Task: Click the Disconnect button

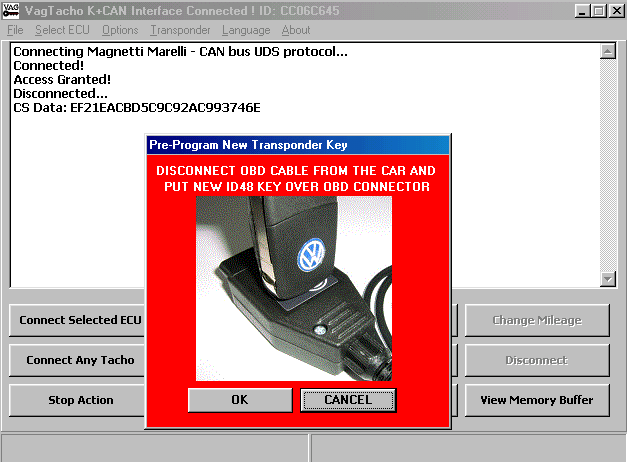Action: click(x=537, y=360)
